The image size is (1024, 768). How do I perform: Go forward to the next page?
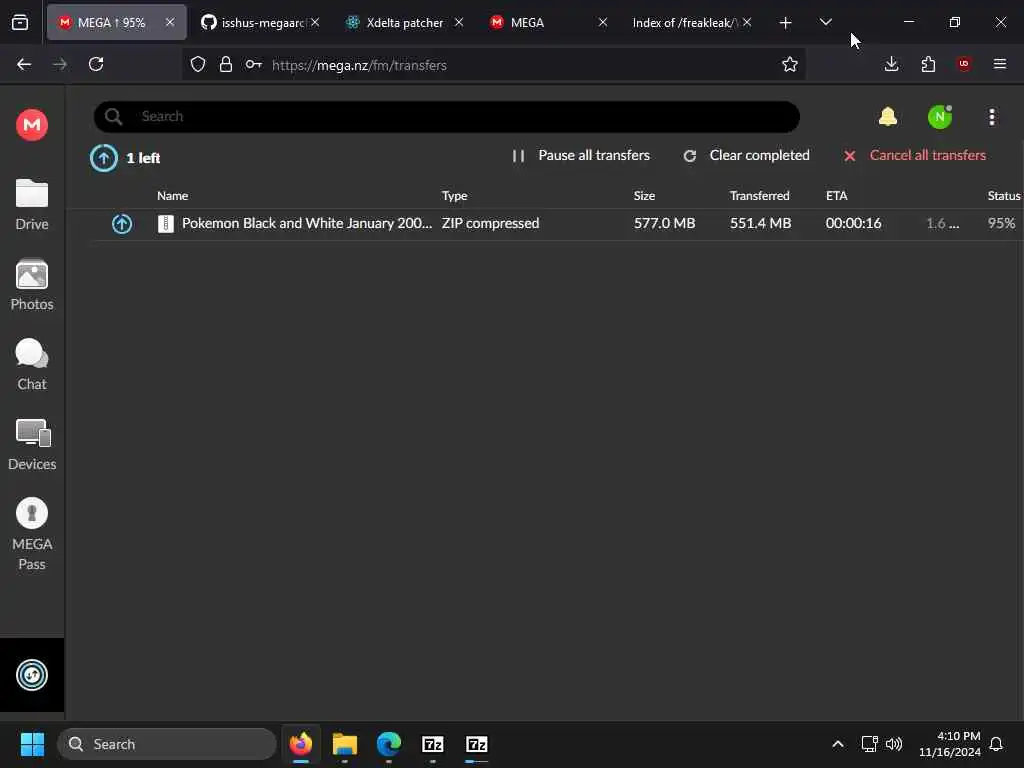pos(60,64)
